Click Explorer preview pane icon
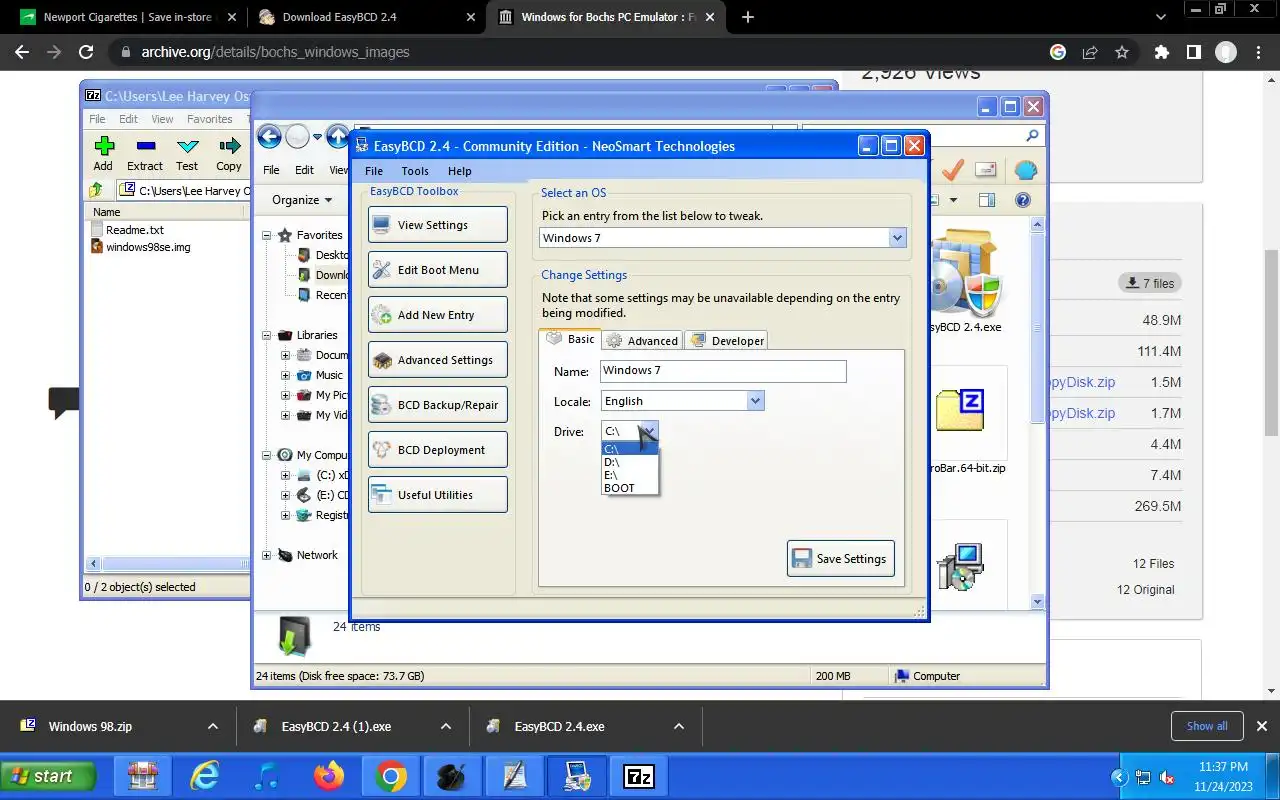 pos(987,200)
